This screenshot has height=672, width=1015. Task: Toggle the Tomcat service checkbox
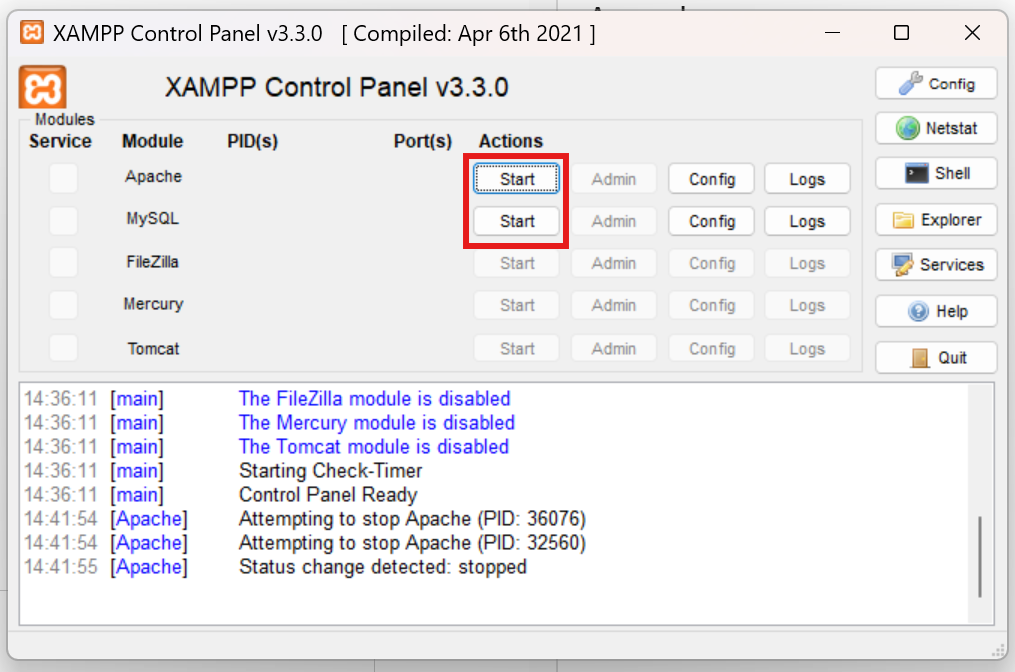(x=63, y=348)
